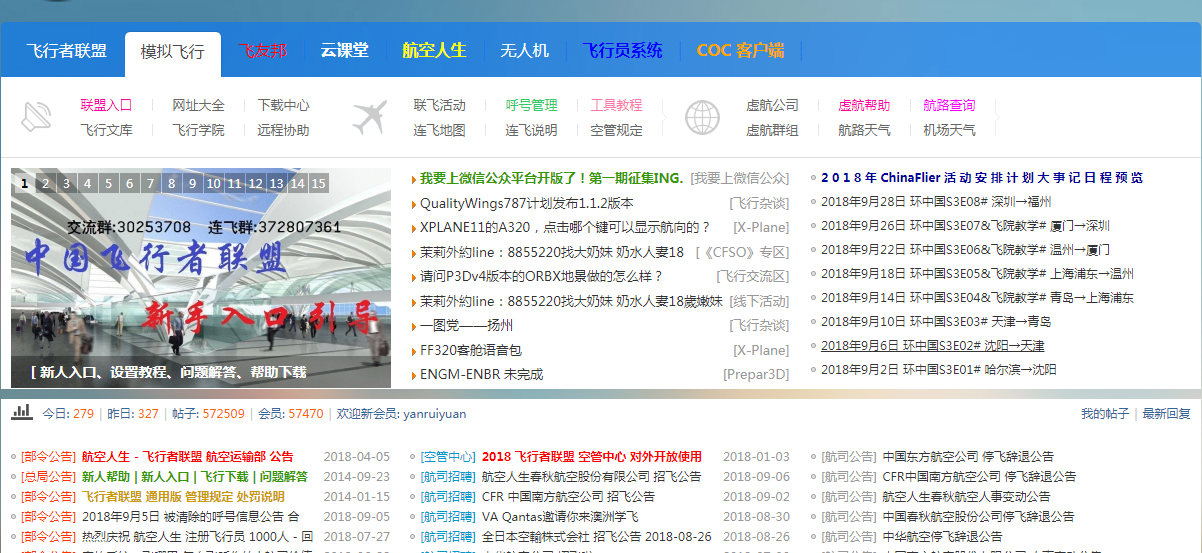Open 航路查询 link

(949, 105)
